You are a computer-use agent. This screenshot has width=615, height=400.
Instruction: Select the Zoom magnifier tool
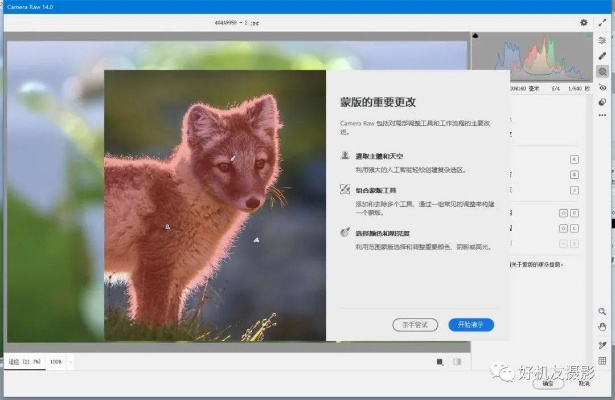(602, 312)
